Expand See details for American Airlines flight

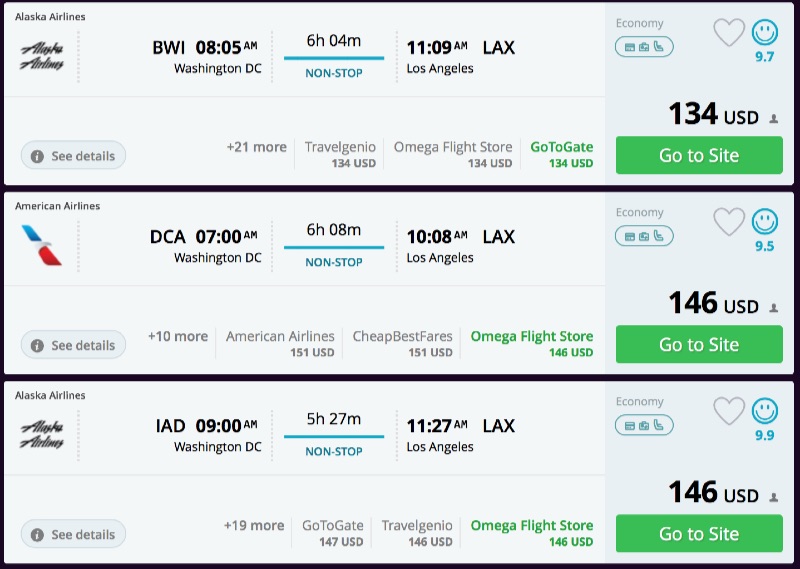tap(73, 345)
